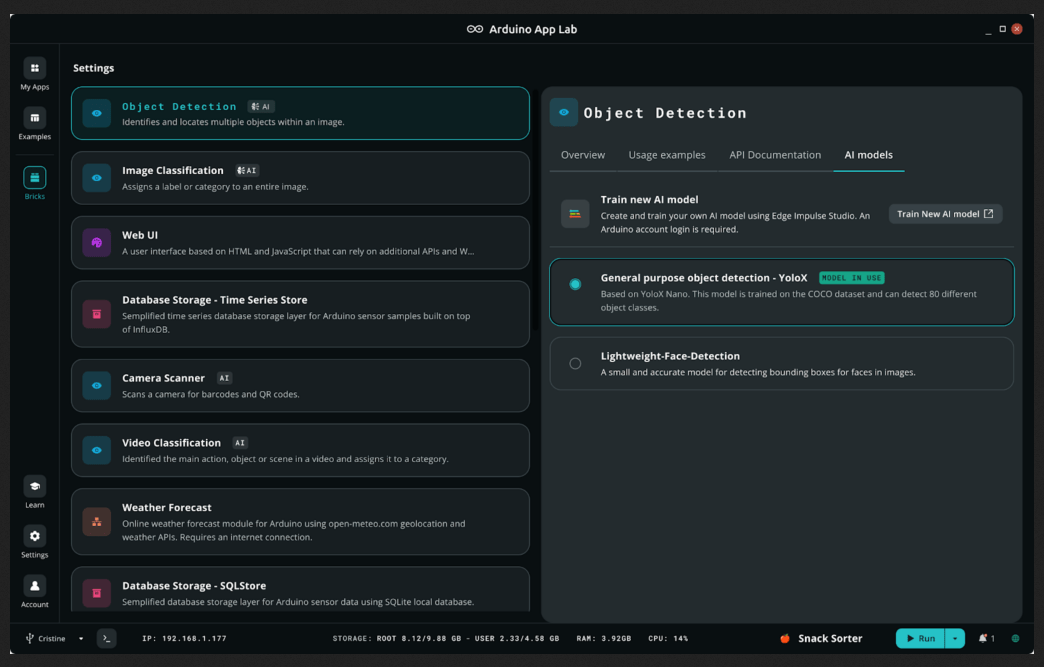Open the Learn section icon
The height and width of the screenshot is (667, 1044).
click(34, 487)
